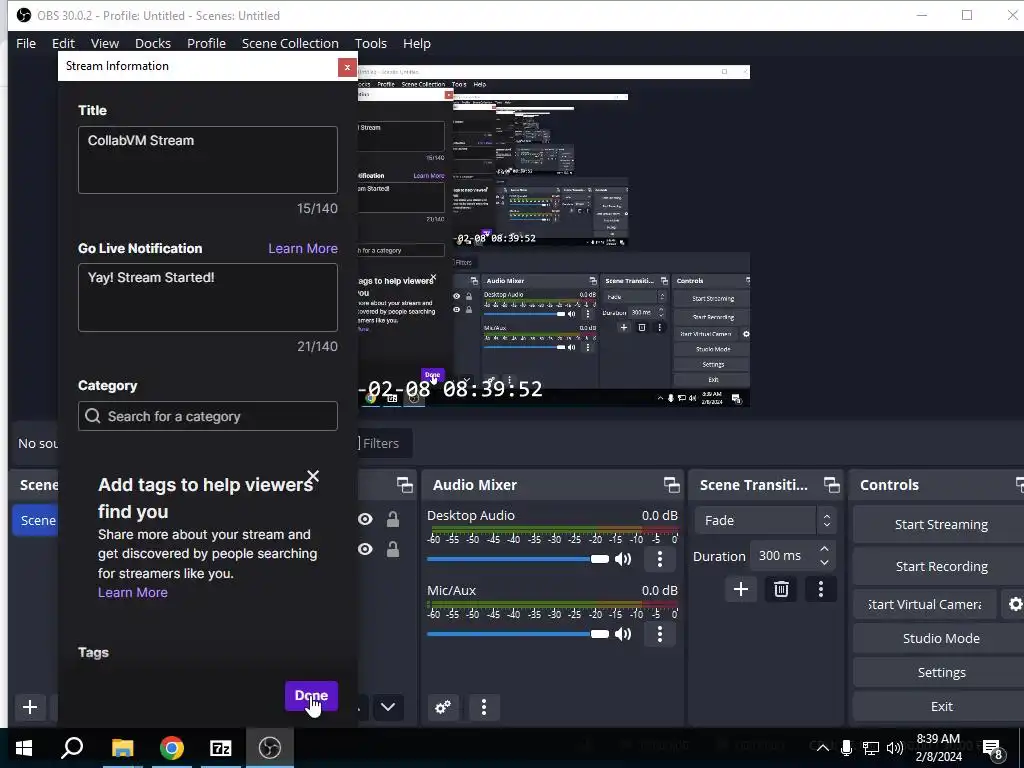Open the Tools menu
1024x768 pixels.
(x=371, y=43)
